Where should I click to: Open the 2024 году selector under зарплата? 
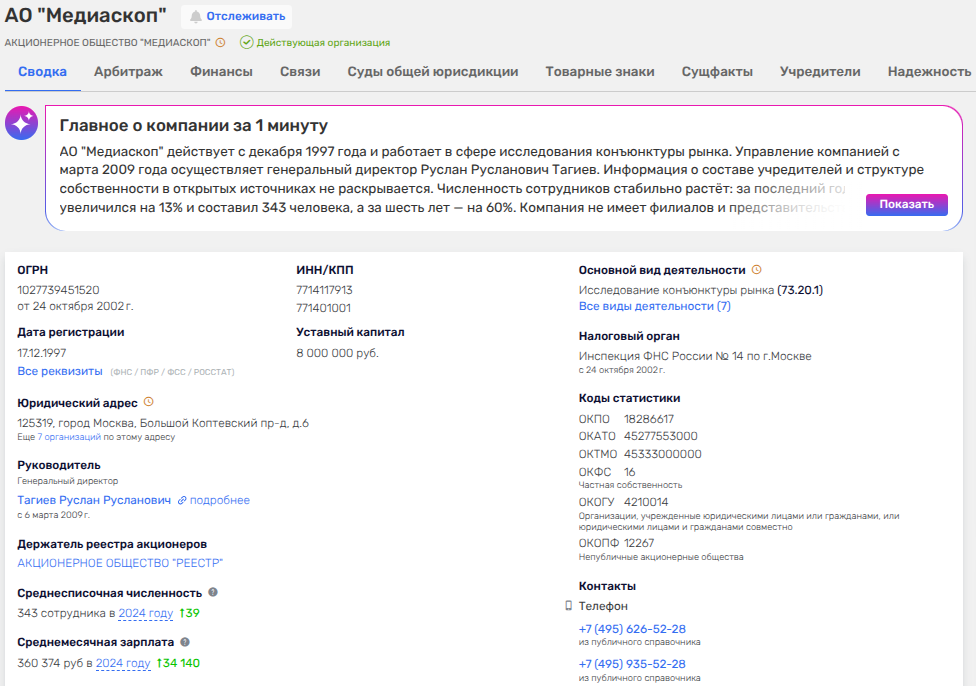coord(123,663)
